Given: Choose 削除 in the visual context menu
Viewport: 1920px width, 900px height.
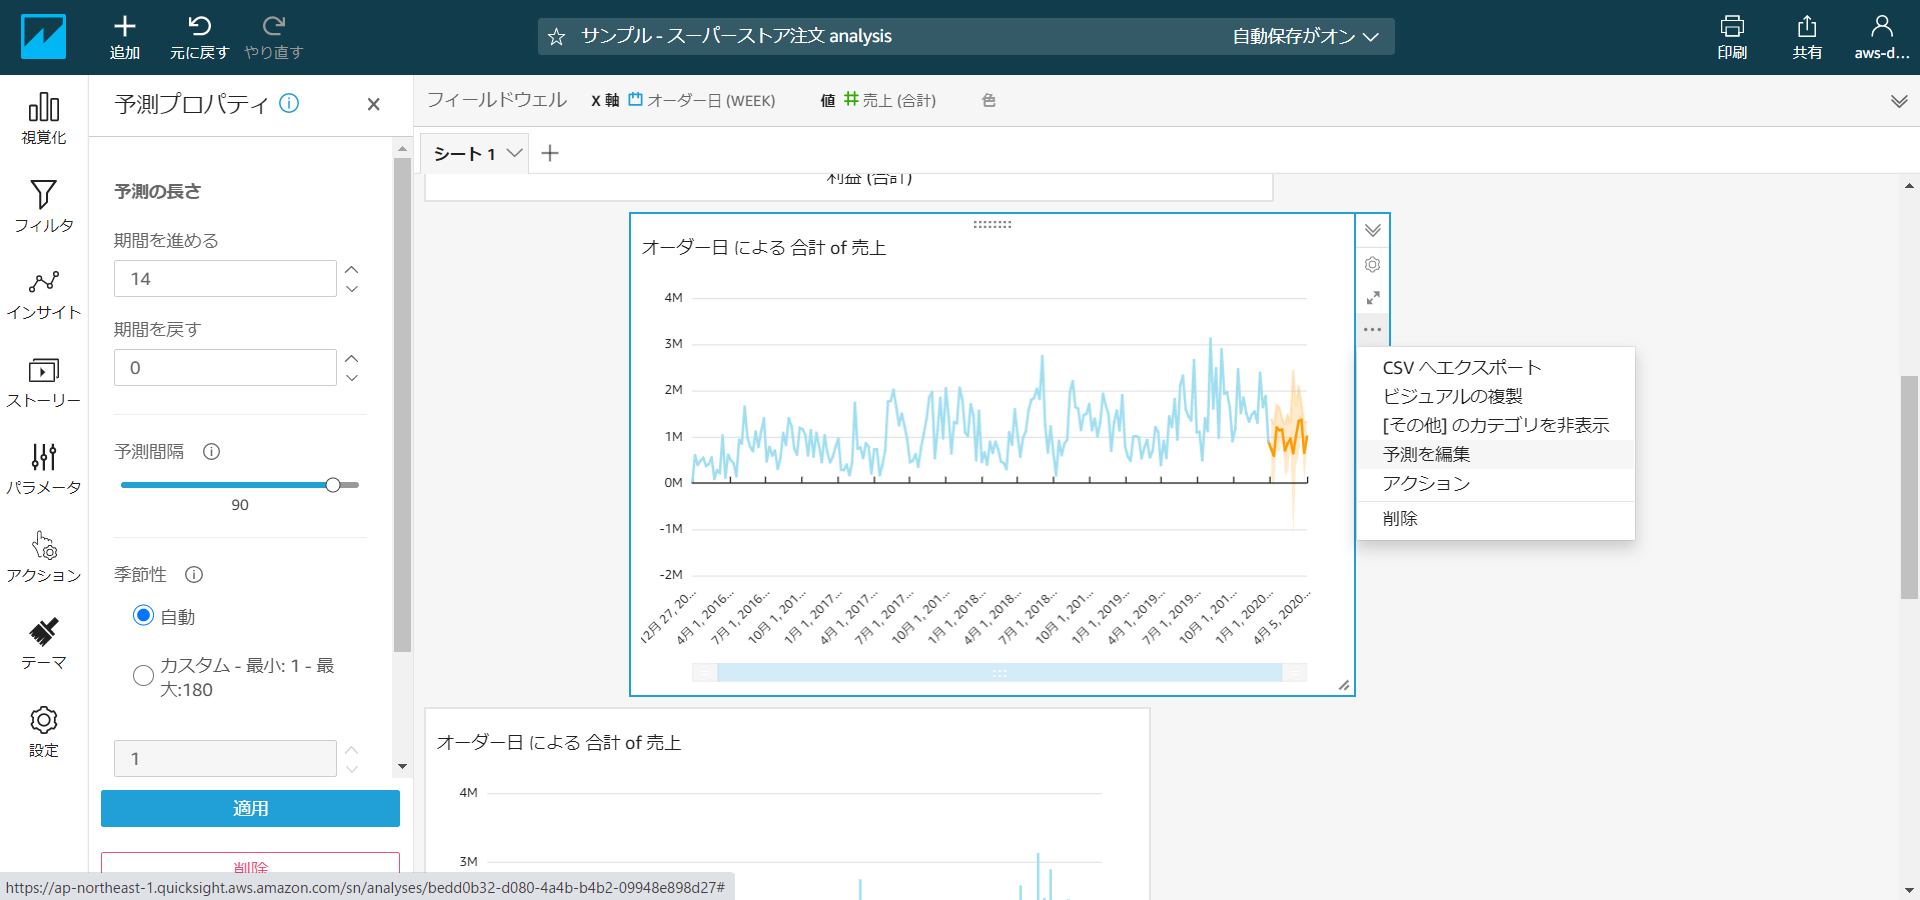Looking at the screenshot, I should (1496, 518).
